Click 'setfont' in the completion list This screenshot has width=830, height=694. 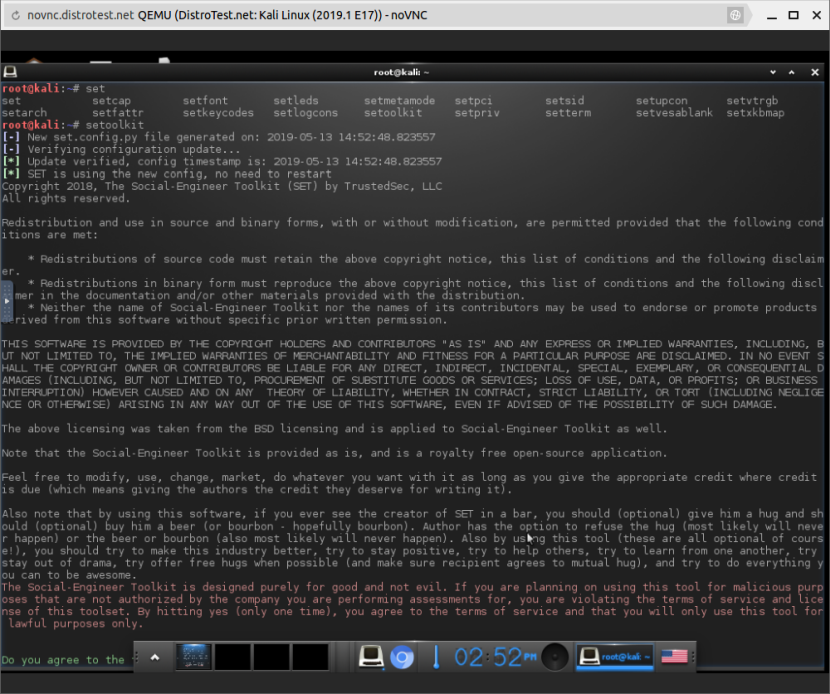[x=205, y=101]
